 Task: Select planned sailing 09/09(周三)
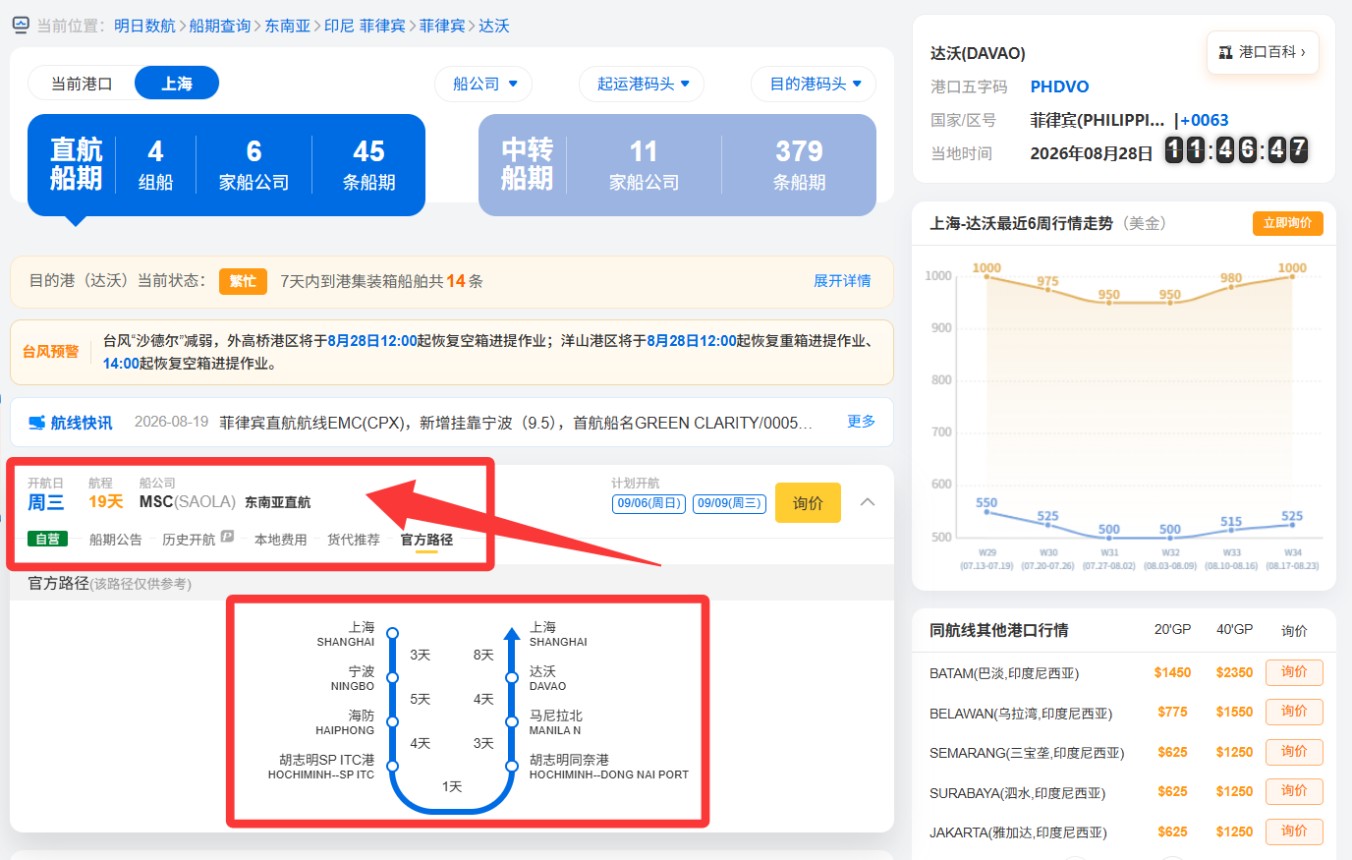pos(730,504)
